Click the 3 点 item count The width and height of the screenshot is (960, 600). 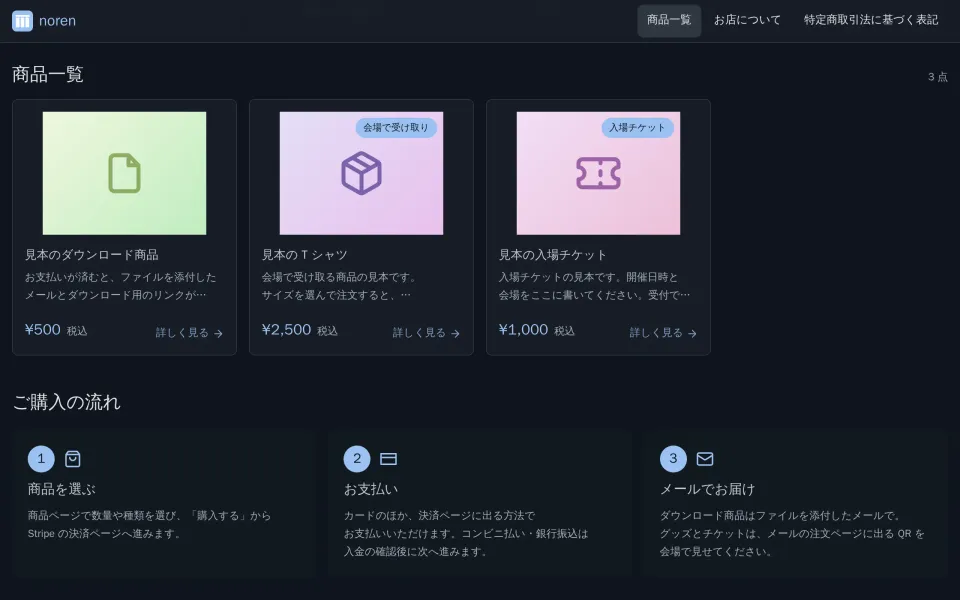[x=937, y=77]
